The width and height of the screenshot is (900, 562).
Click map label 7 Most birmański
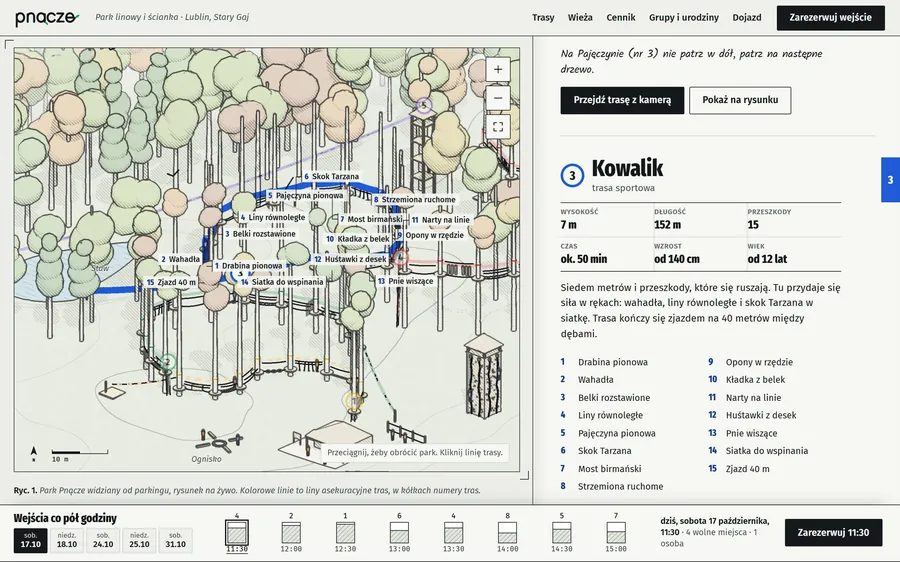(x=371, y=219)
